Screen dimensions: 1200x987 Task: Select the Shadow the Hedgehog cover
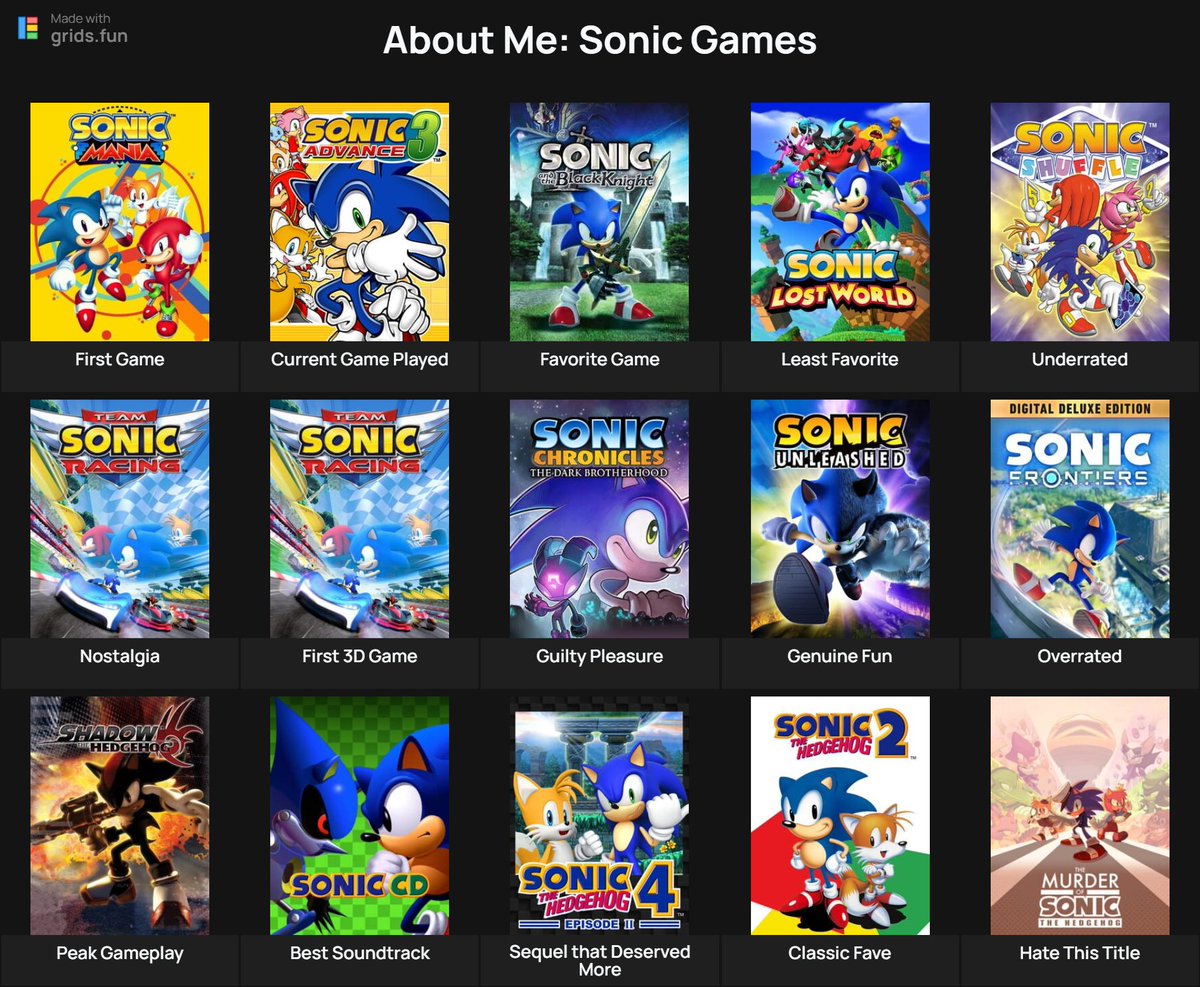120,816
